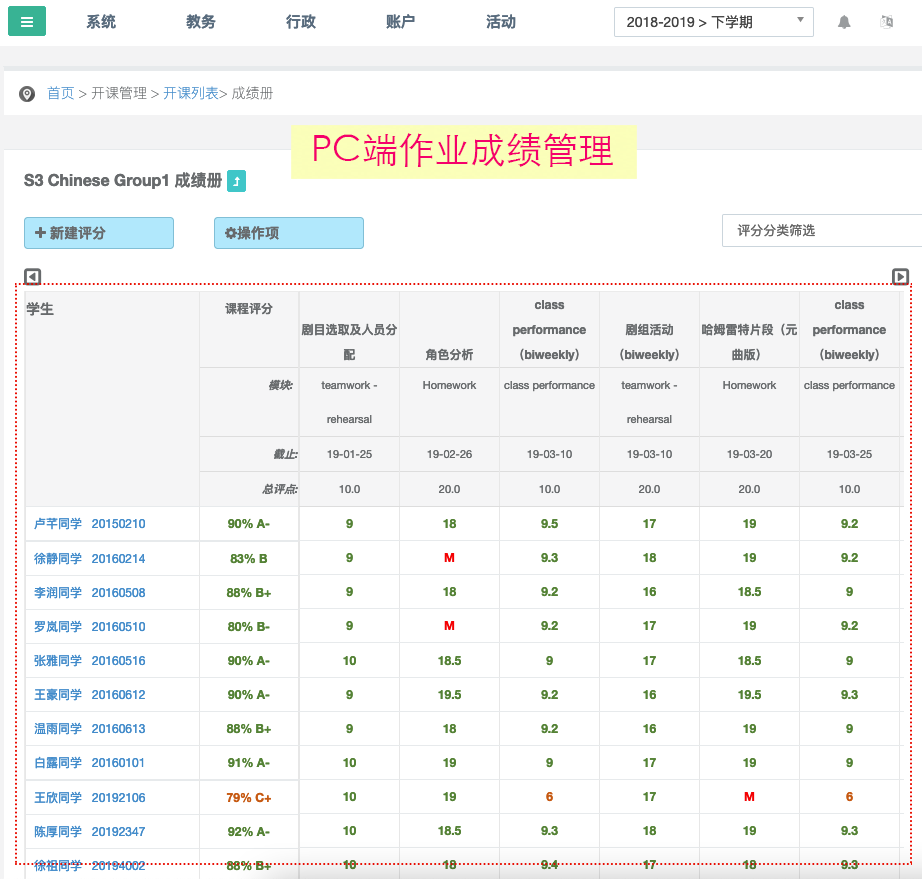Click the teal icon beside 成绩册 title
Screen dimensions: 922x879
[236, 181]
